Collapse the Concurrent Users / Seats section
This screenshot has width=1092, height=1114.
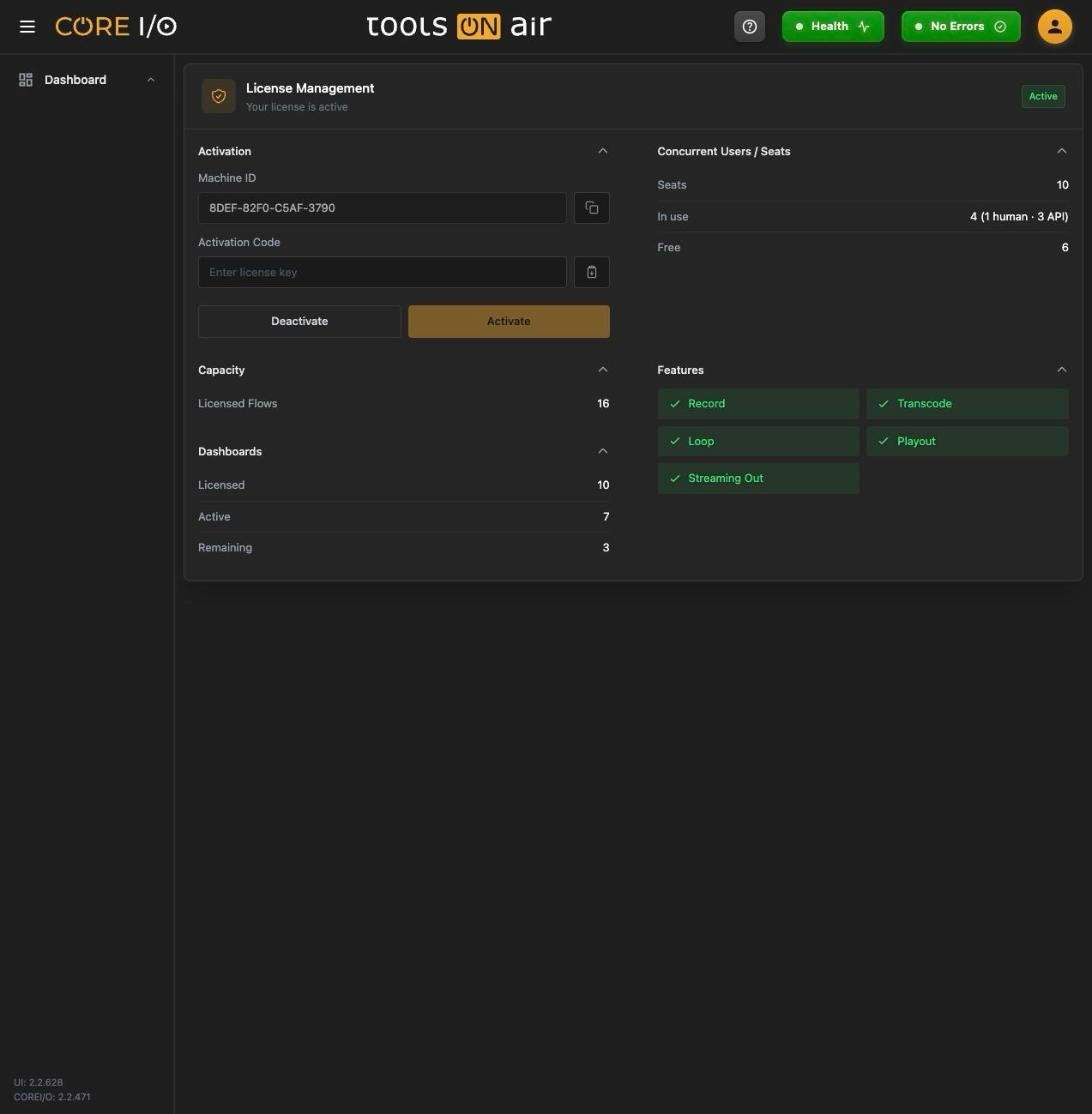1061,151
